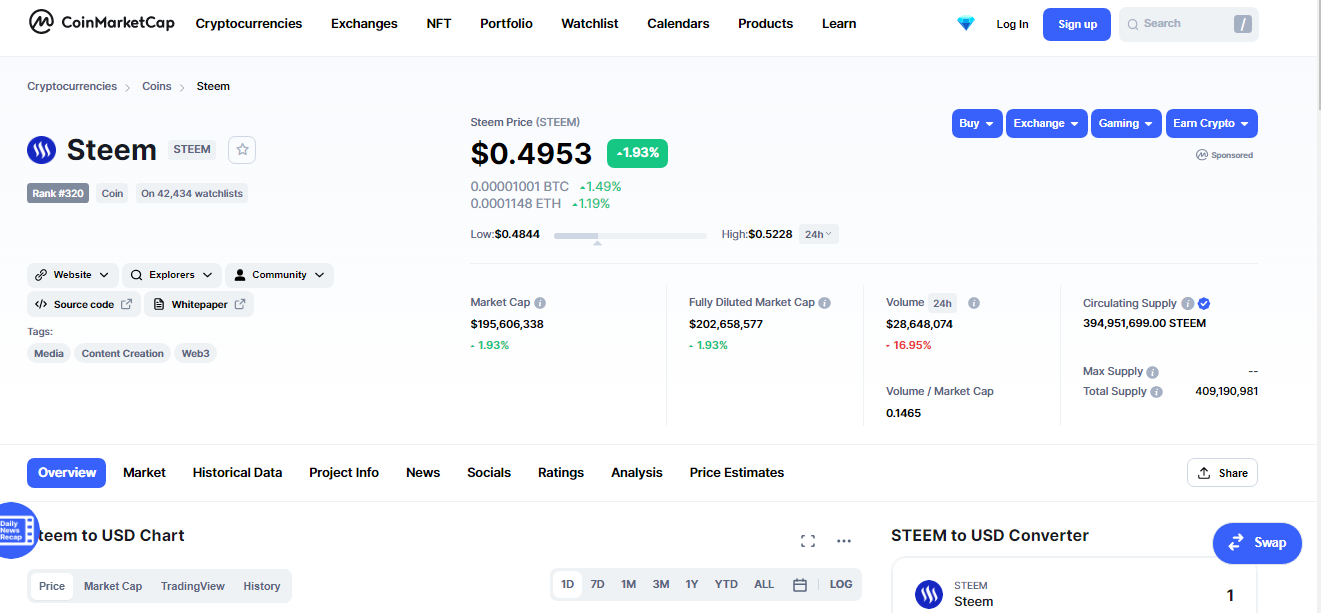This screenshot has width=1321, height=613.
Task: Select the 1Y chart range
Action: click(692, 584)
